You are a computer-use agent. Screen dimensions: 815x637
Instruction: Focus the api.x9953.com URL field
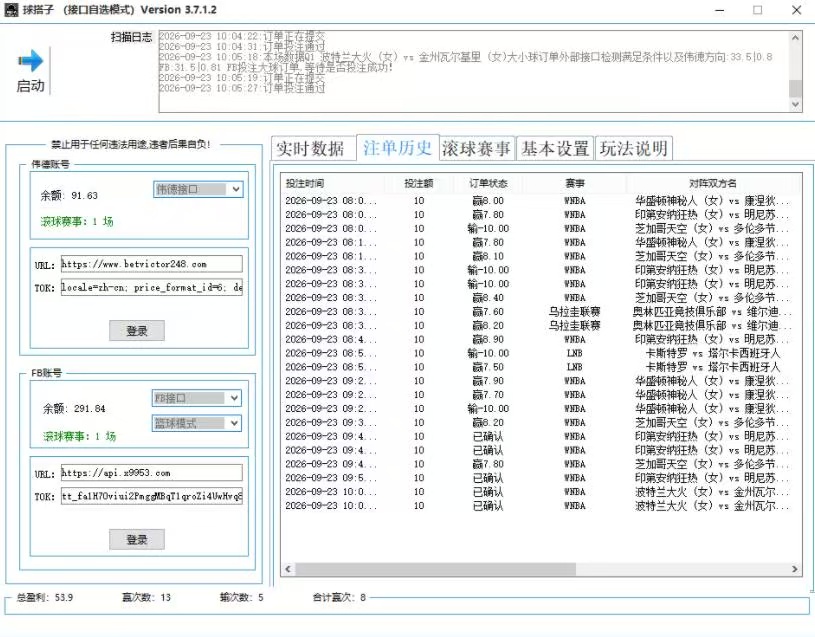tap(151, 473)
